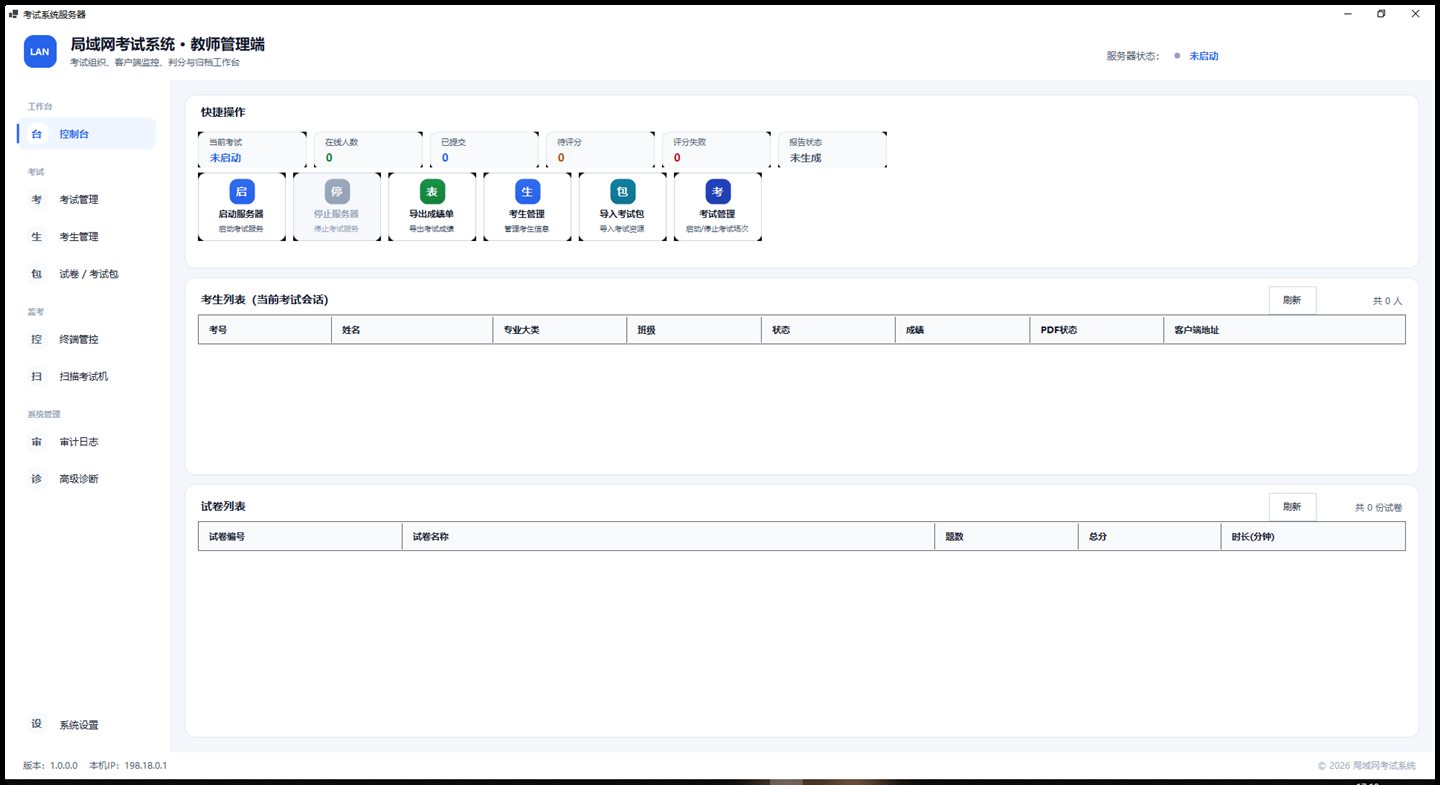Click the 导出成绩单 quick action
1440x785 pixels.
pyautogui.click(x=432, y=207)
